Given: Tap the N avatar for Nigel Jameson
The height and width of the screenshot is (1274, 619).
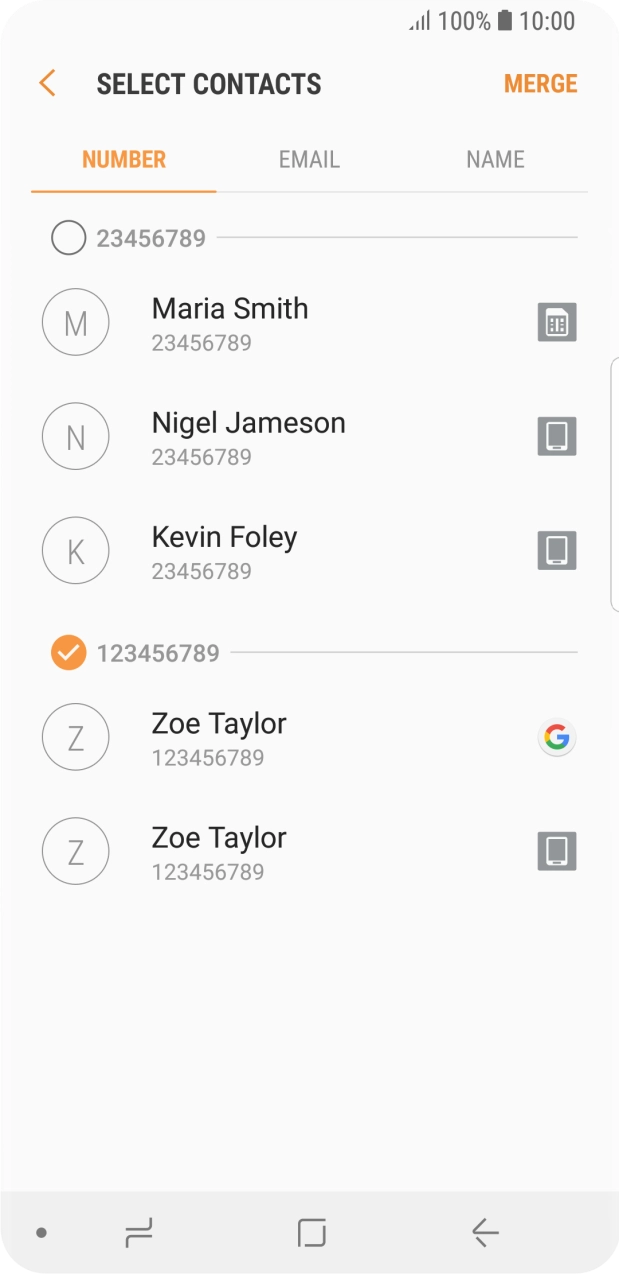Looking at the screenshot, I should [75, 437].
